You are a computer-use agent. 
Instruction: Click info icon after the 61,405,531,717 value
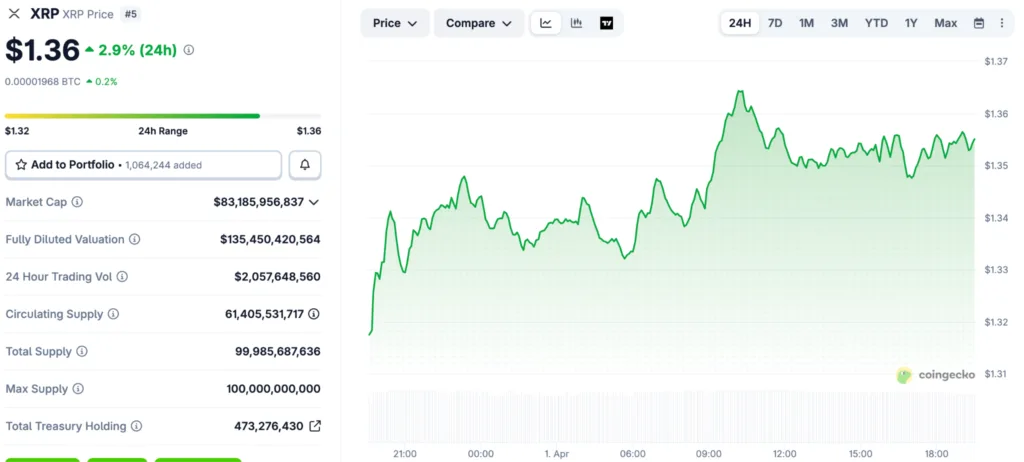[314, 314]
